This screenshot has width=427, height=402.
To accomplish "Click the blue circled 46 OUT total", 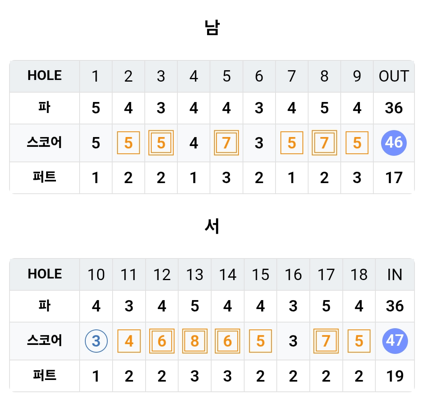I will tap(394, 143).
